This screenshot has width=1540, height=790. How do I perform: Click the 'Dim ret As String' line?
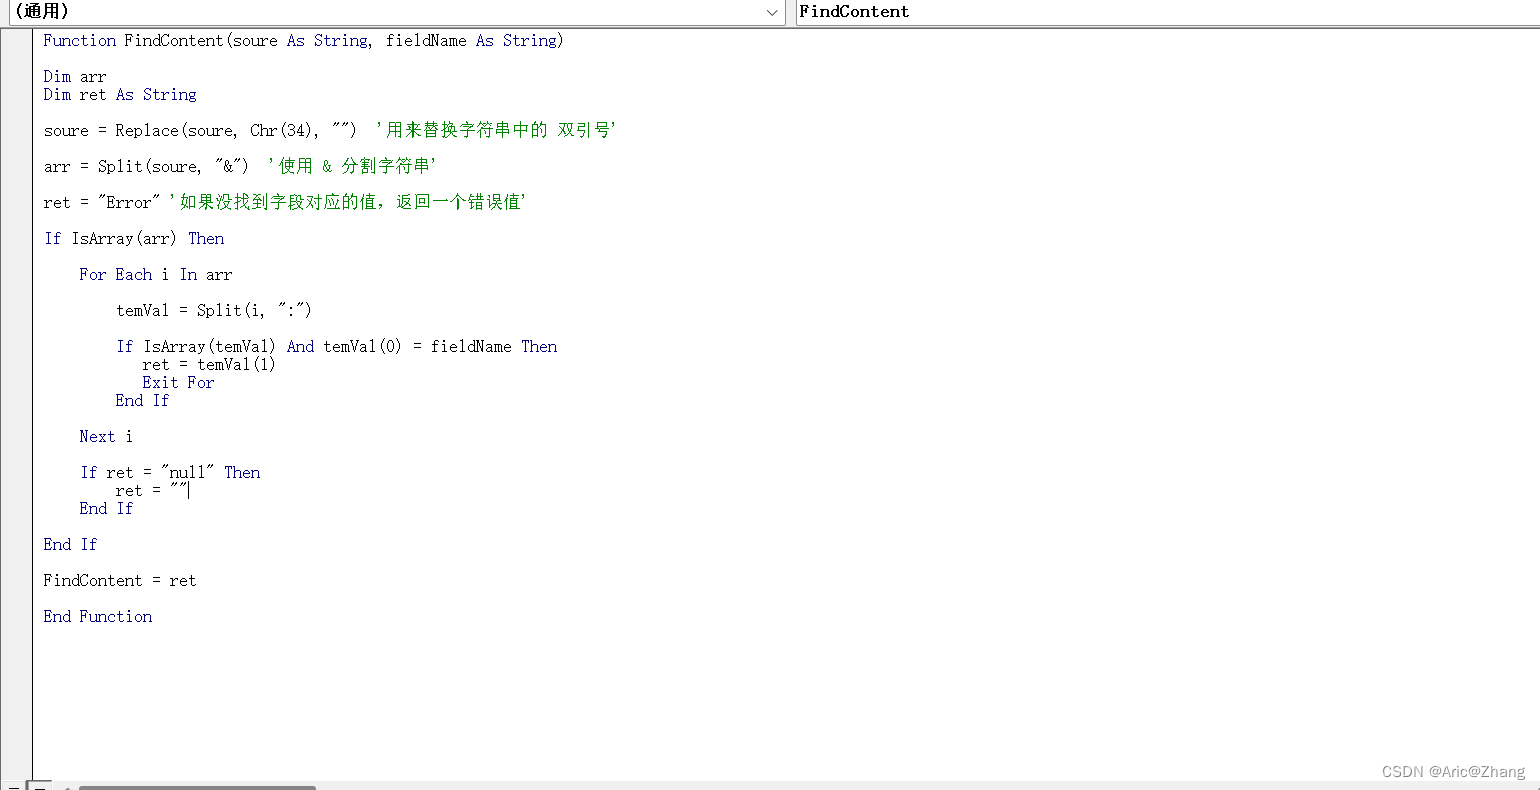(x=120, y=94)
